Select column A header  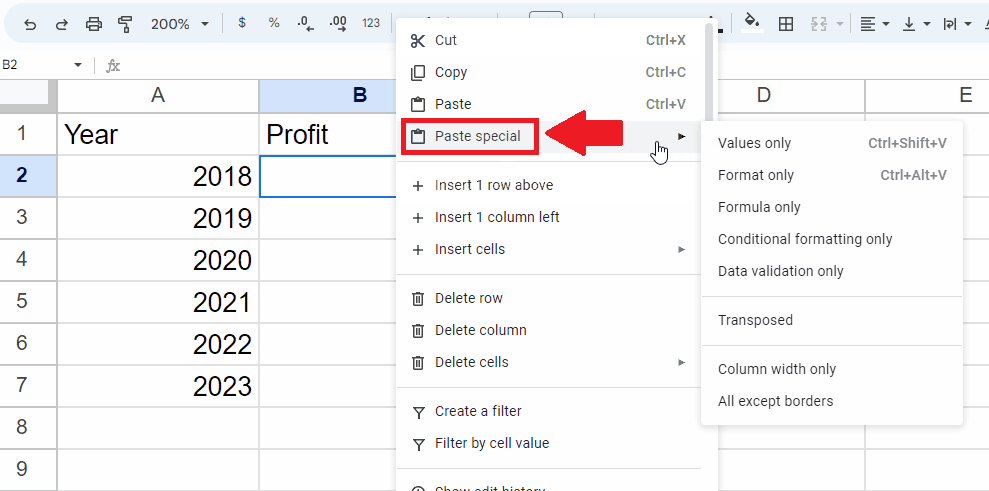(x=158, y=95)
